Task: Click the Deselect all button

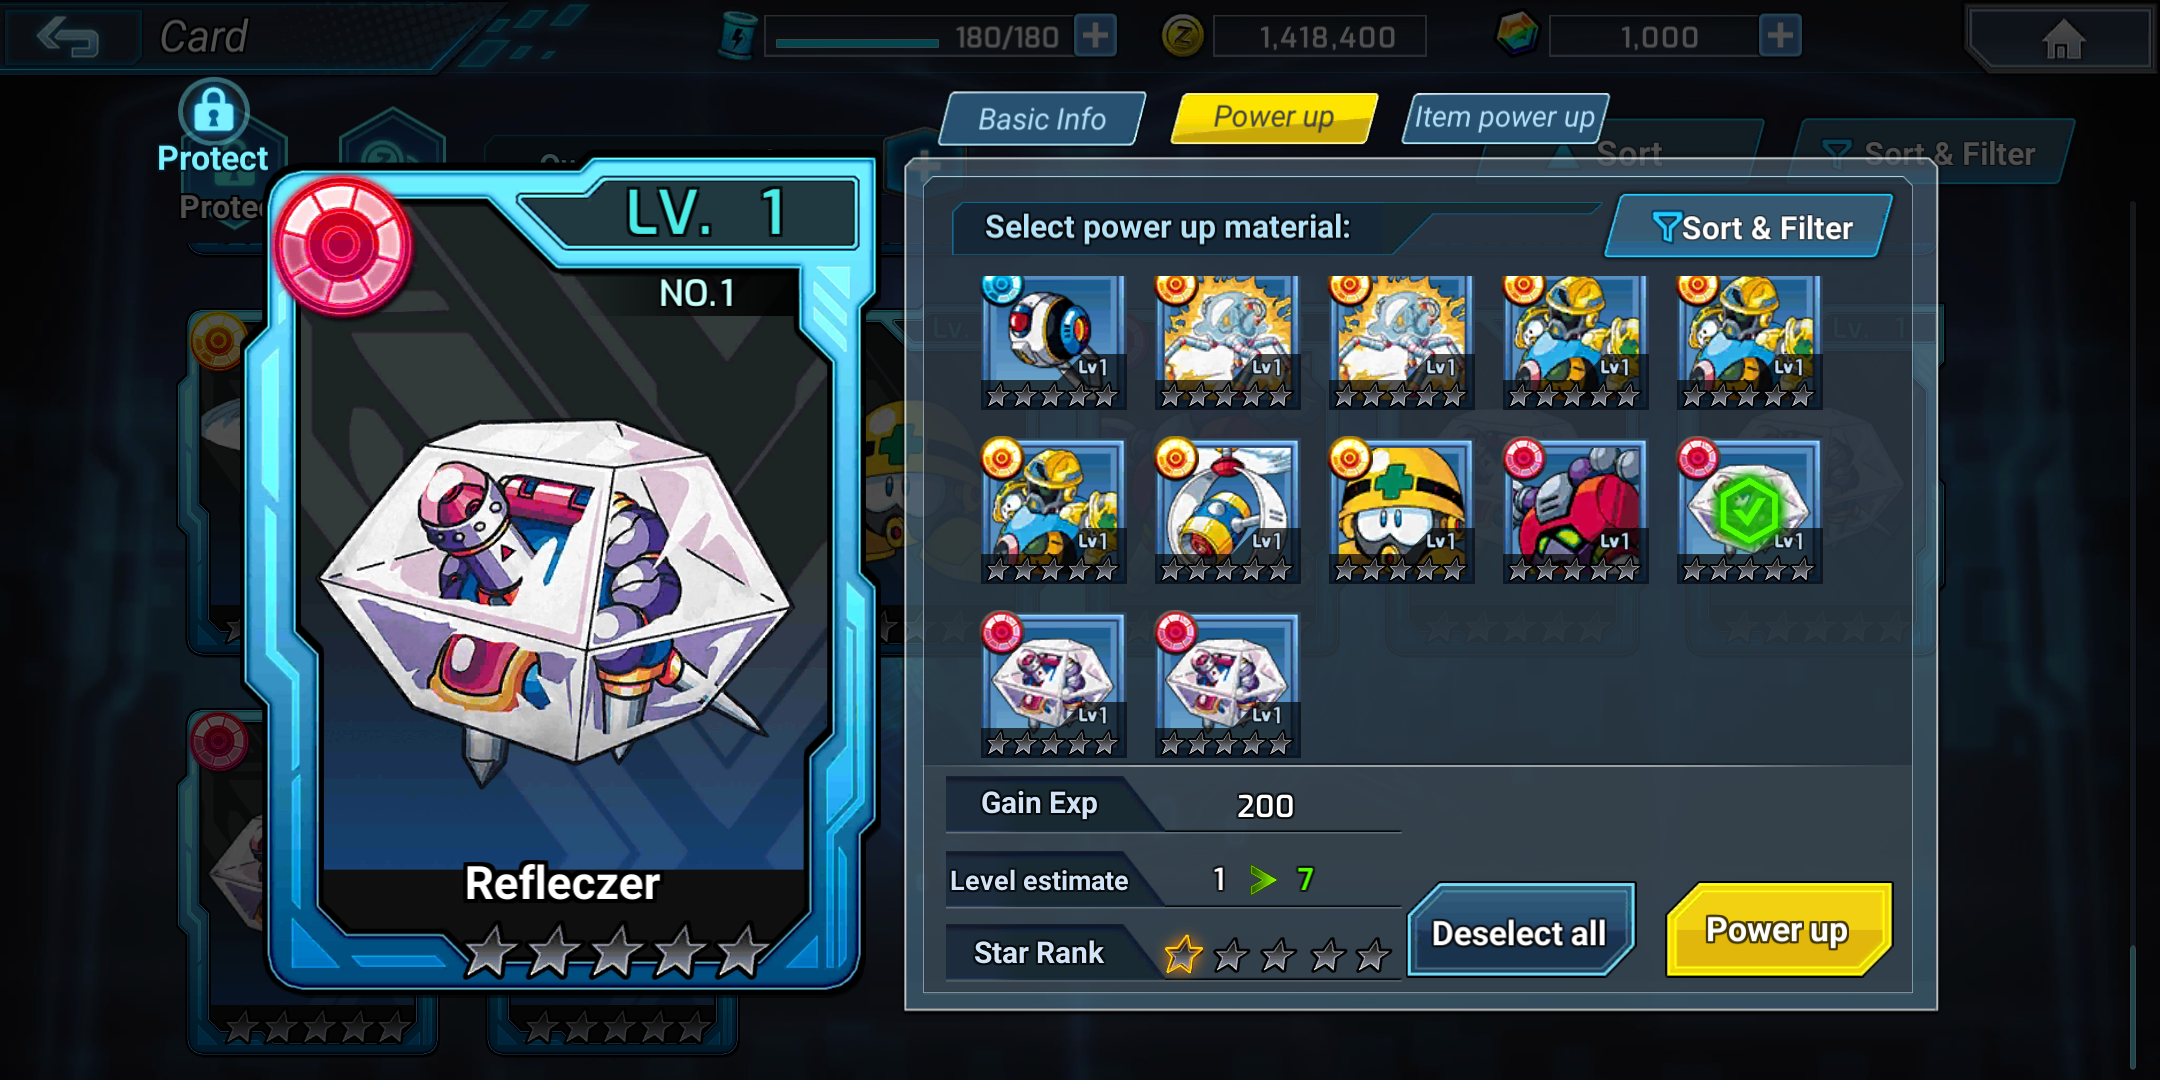Action: 1520,932
